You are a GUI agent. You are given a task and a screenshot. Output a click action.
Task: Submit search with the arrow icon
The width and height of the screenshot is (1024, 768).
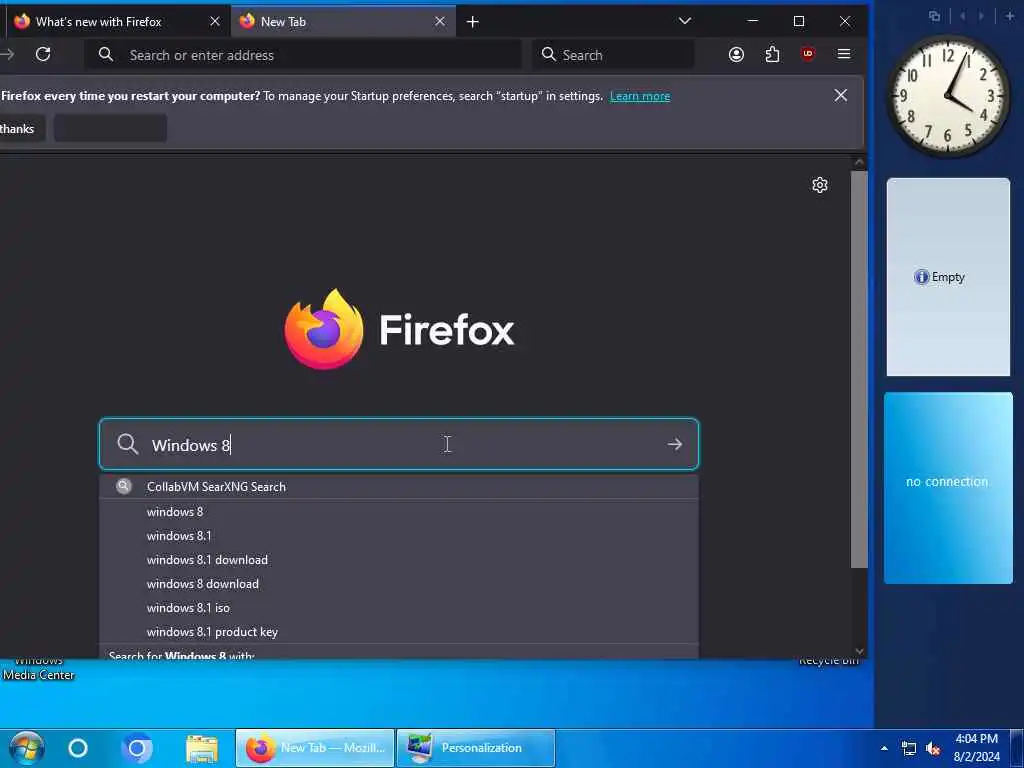(675, 445)
